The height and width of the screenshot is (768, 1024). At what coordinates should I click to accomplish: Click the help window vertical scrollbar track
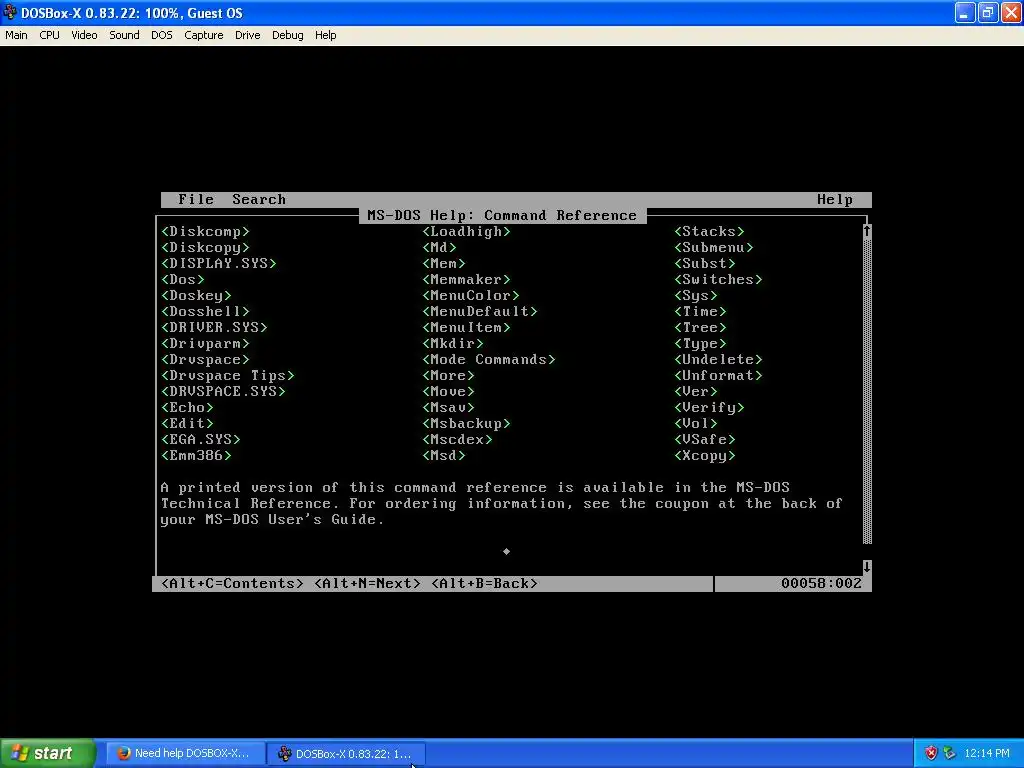click(x=867, y=391)
